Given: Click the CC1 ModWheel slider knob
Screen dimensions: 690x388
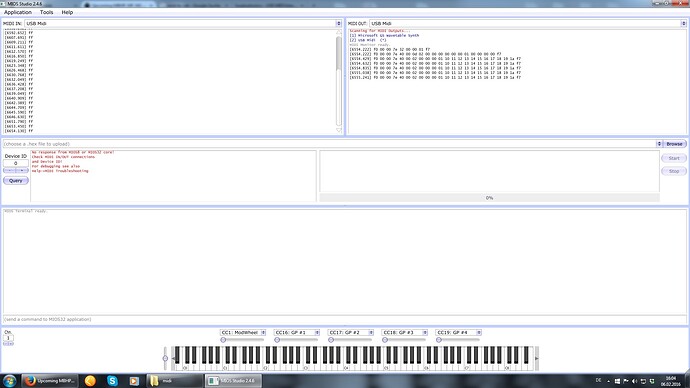Looking at the screenshot, I should tap(223, 340).
